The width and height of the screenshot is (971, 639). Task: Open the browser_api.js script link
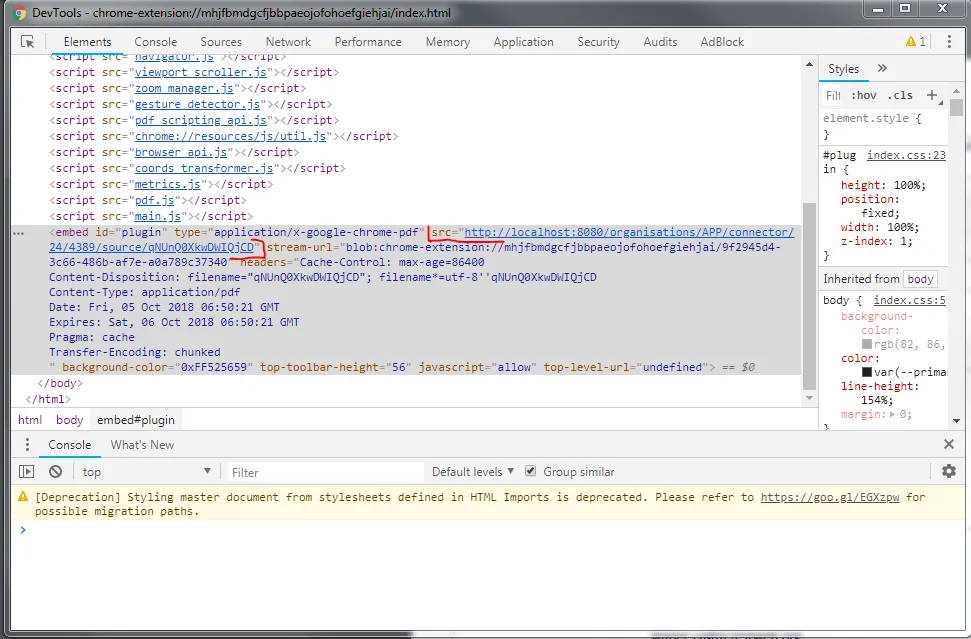(x=181, y=152)
